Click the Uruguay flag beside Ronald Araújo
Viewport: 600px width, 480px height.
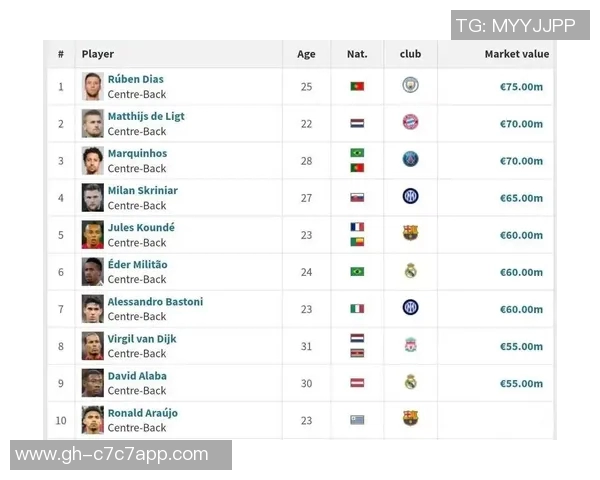(x=357, y=420)
